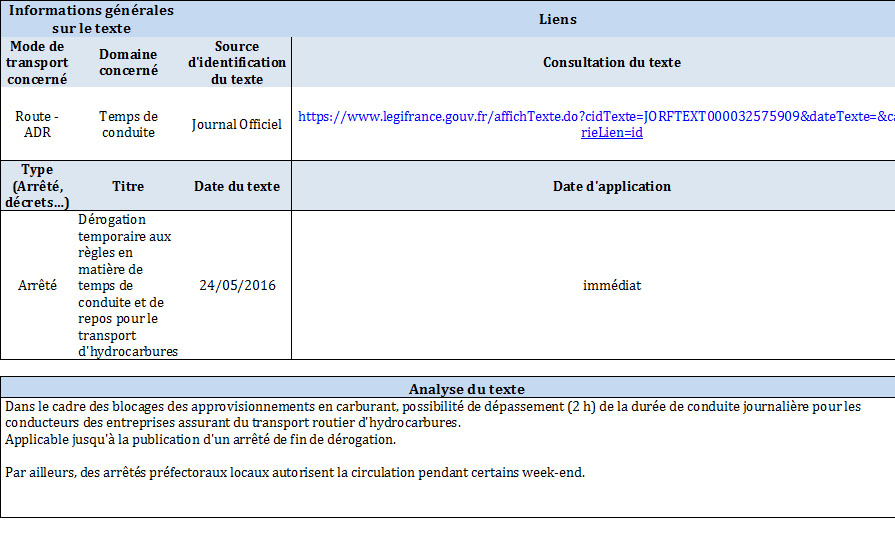Click the 'Analyse du texte' section header
Screen dimensions: 895x547
(466, 388)
